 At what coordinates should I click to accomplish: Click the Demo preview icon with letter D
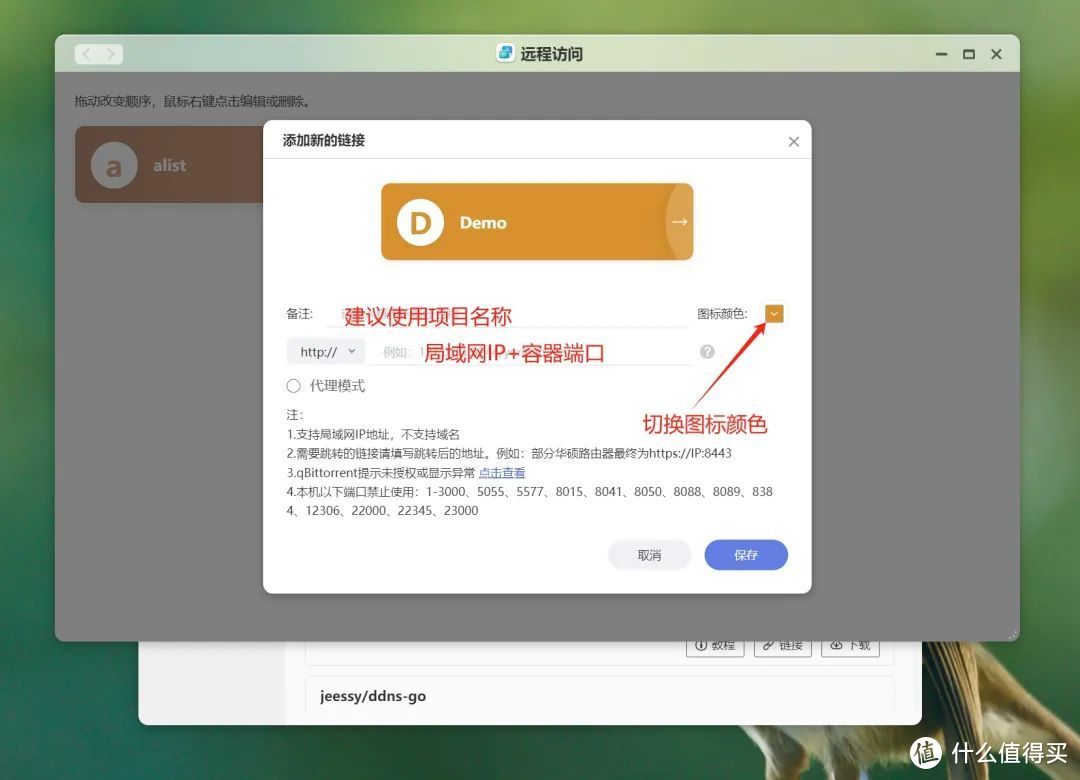coord(420,222)
